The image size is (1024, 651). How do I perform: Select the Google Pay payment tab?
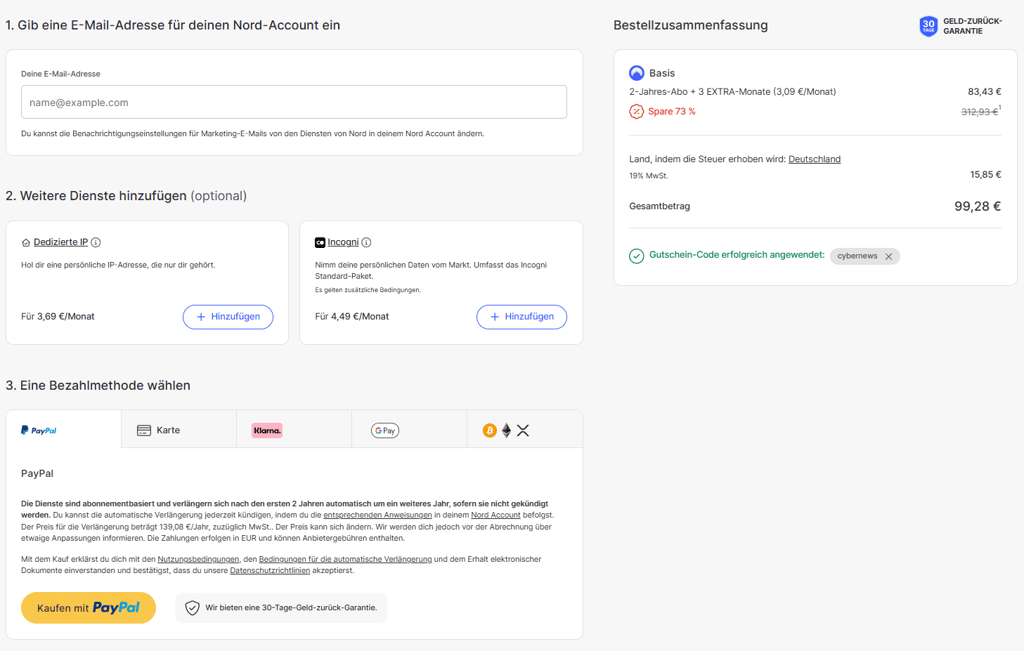[409, 430]
